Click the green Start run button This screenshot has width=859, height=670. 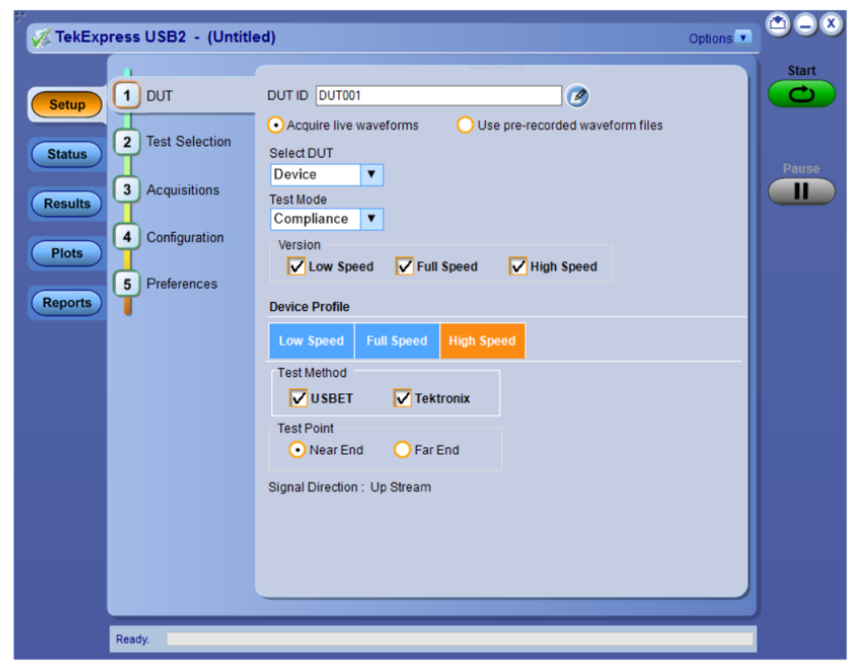[801, 94]
